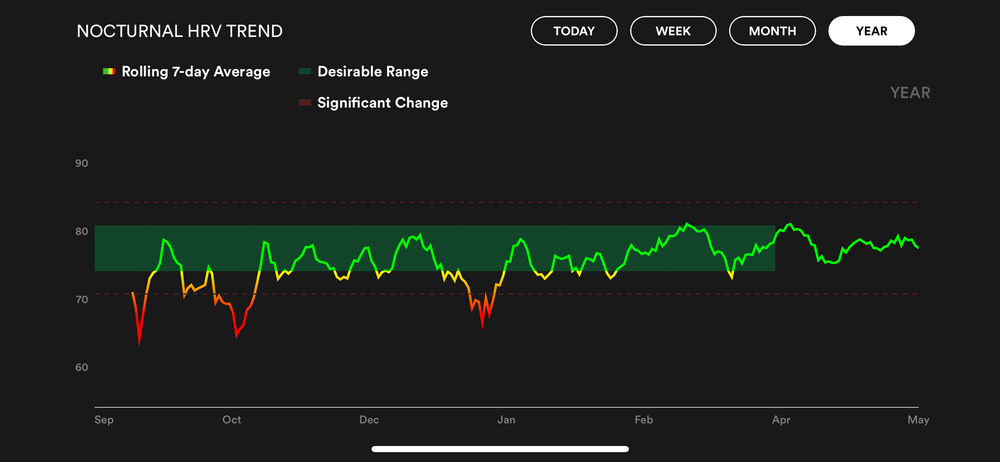Open the MONTH time range

[x=772, y=31]
